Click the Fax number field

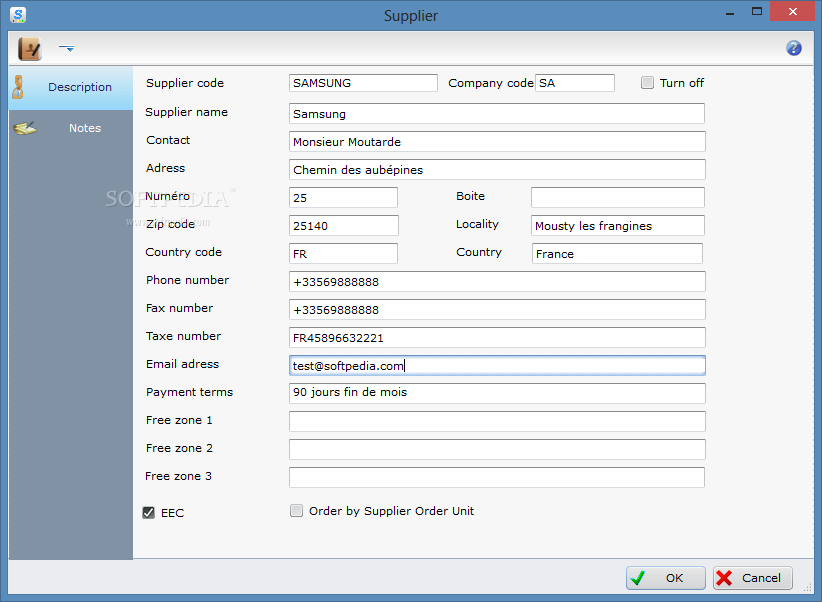[x=496, y=309]
